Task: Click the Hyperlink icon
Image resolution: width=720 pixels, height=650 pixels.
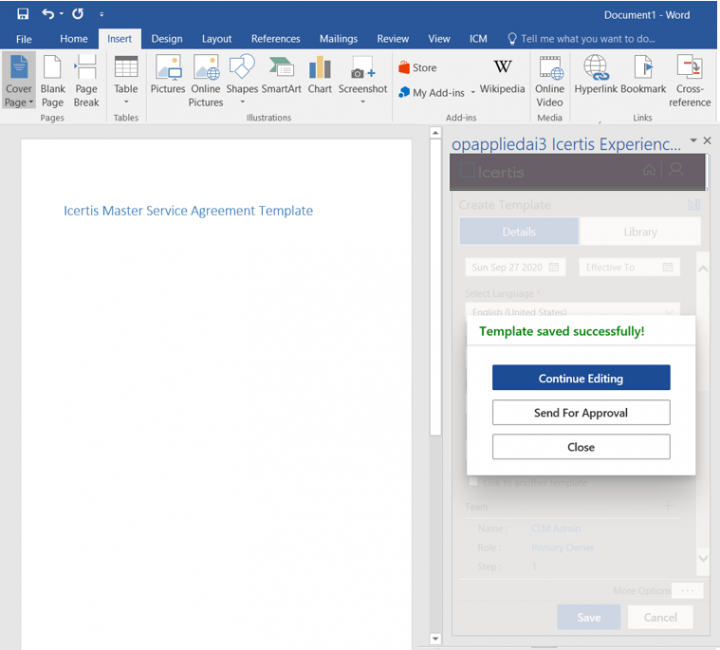Action: (x=595, y=76)
